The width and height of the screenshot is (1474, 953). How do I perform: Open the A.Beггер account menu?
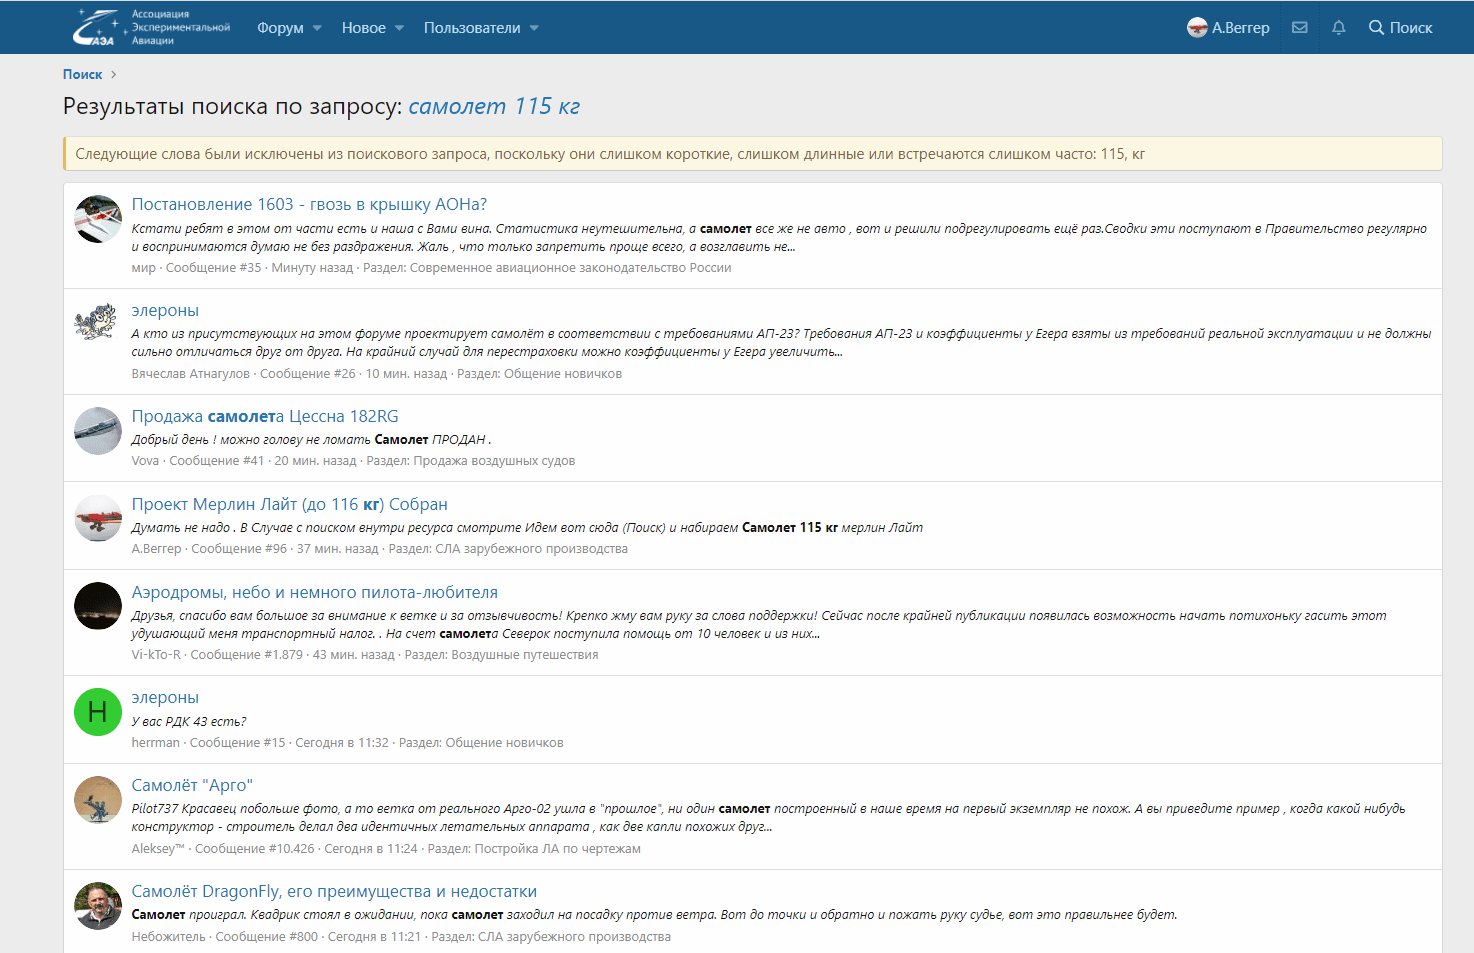(1228, 28)
